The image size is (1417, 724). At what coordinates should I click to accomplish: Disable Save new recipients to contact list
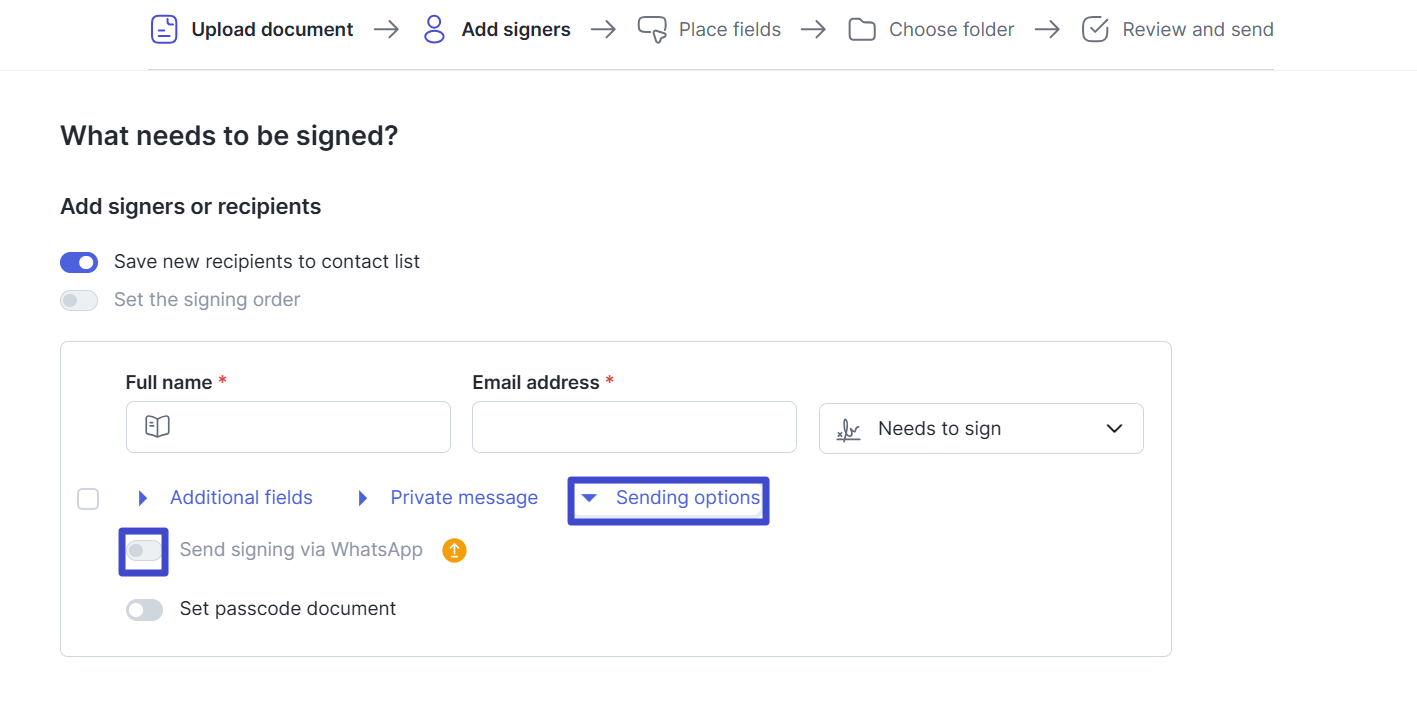pos(79,262)
